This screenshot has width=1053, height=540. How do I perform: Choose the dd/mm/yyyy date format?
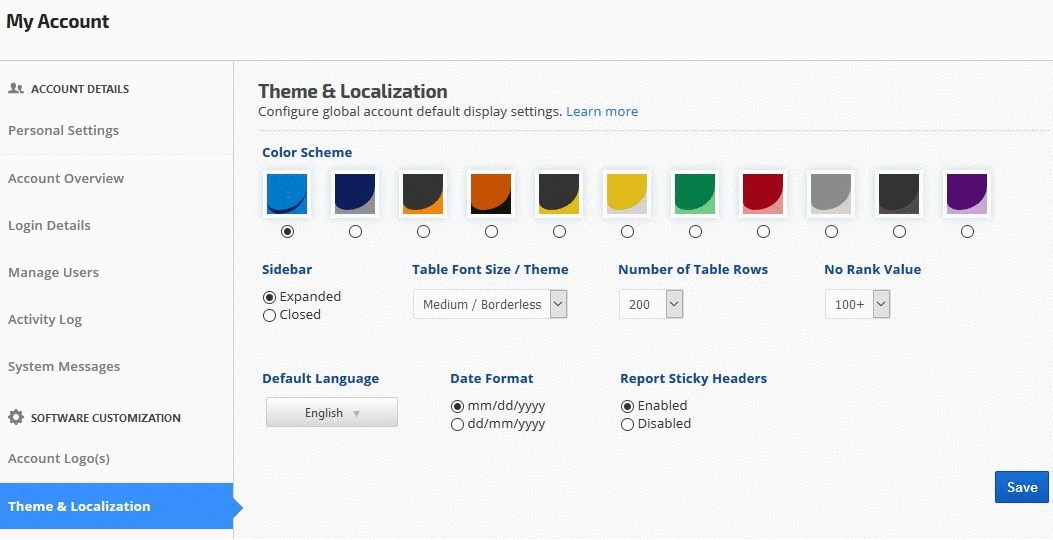457,424
